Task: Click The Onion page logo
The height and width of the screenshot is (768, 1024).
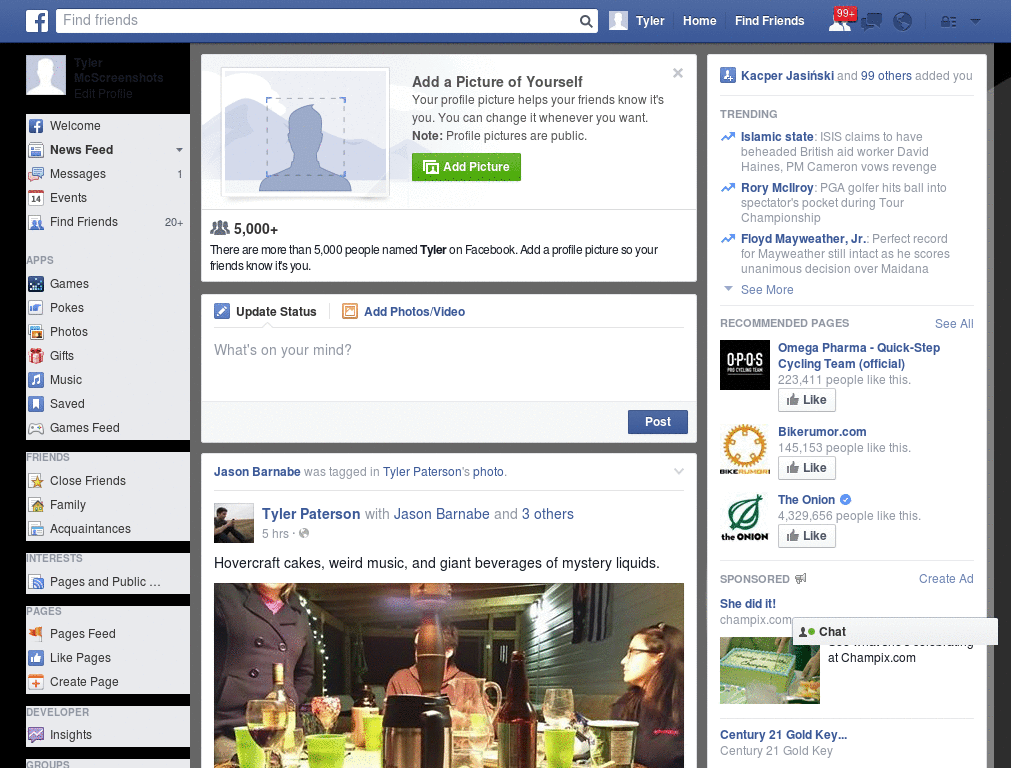Action: 744,518
